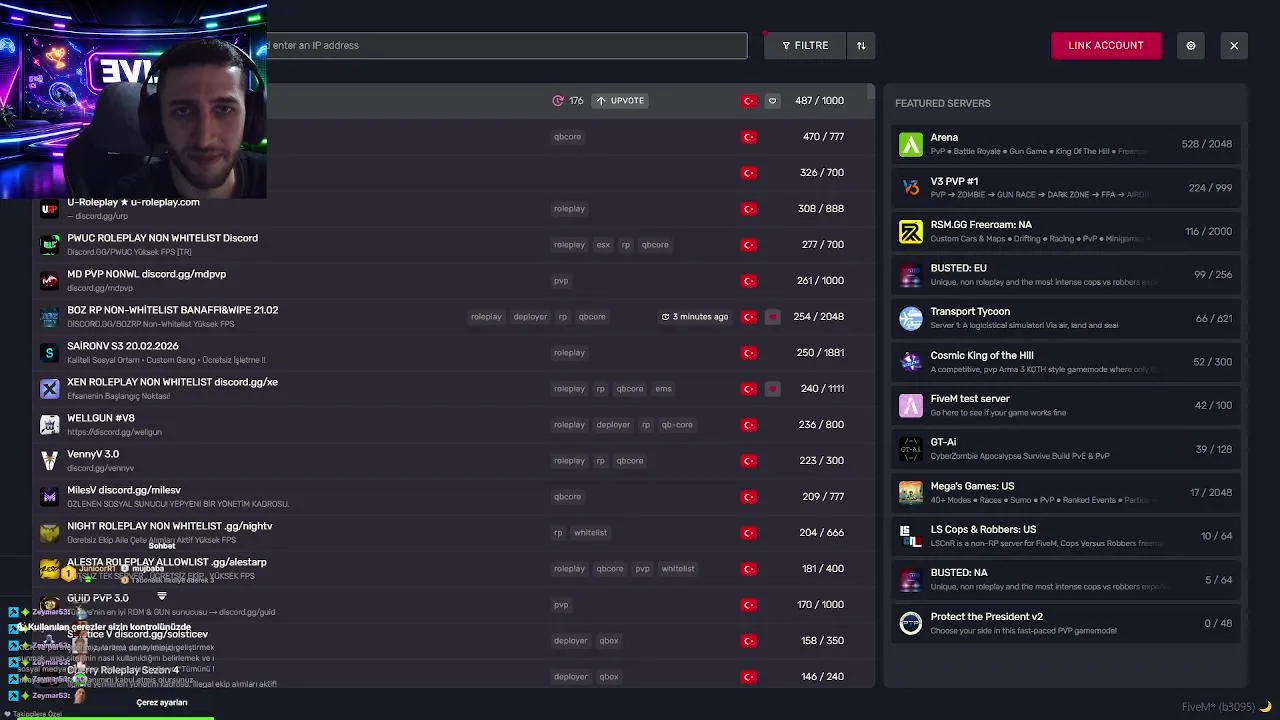Screen dimensions: 1280x720
Task: Click the GT-Ai featured server icon
Action: [x=910, y=448]
